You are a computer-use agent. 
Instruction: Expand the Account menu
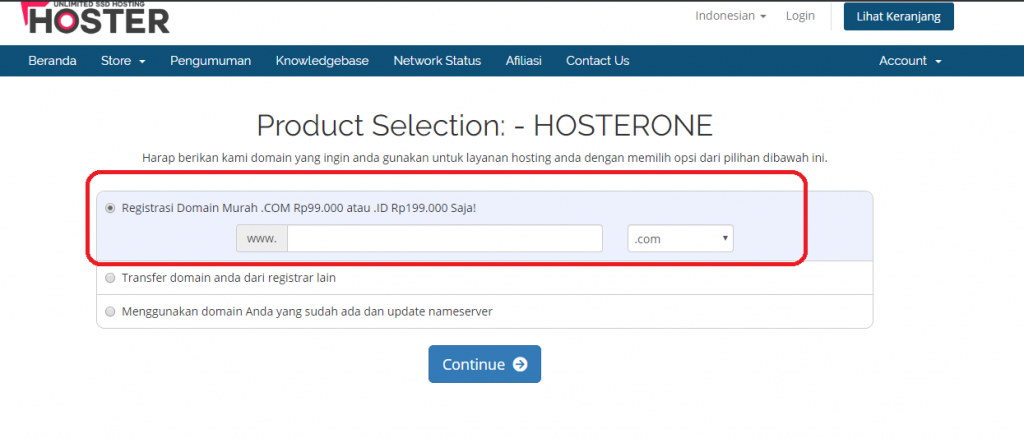(x=910, y=61)
